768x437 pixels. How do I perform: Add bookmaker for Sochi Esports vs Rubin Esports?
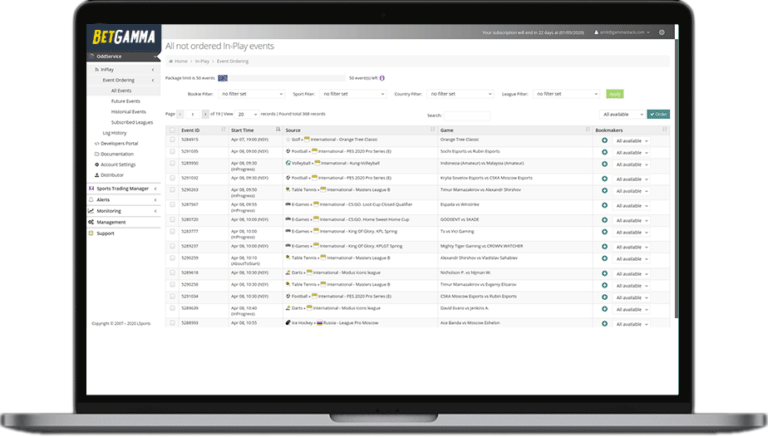point(604,151)
